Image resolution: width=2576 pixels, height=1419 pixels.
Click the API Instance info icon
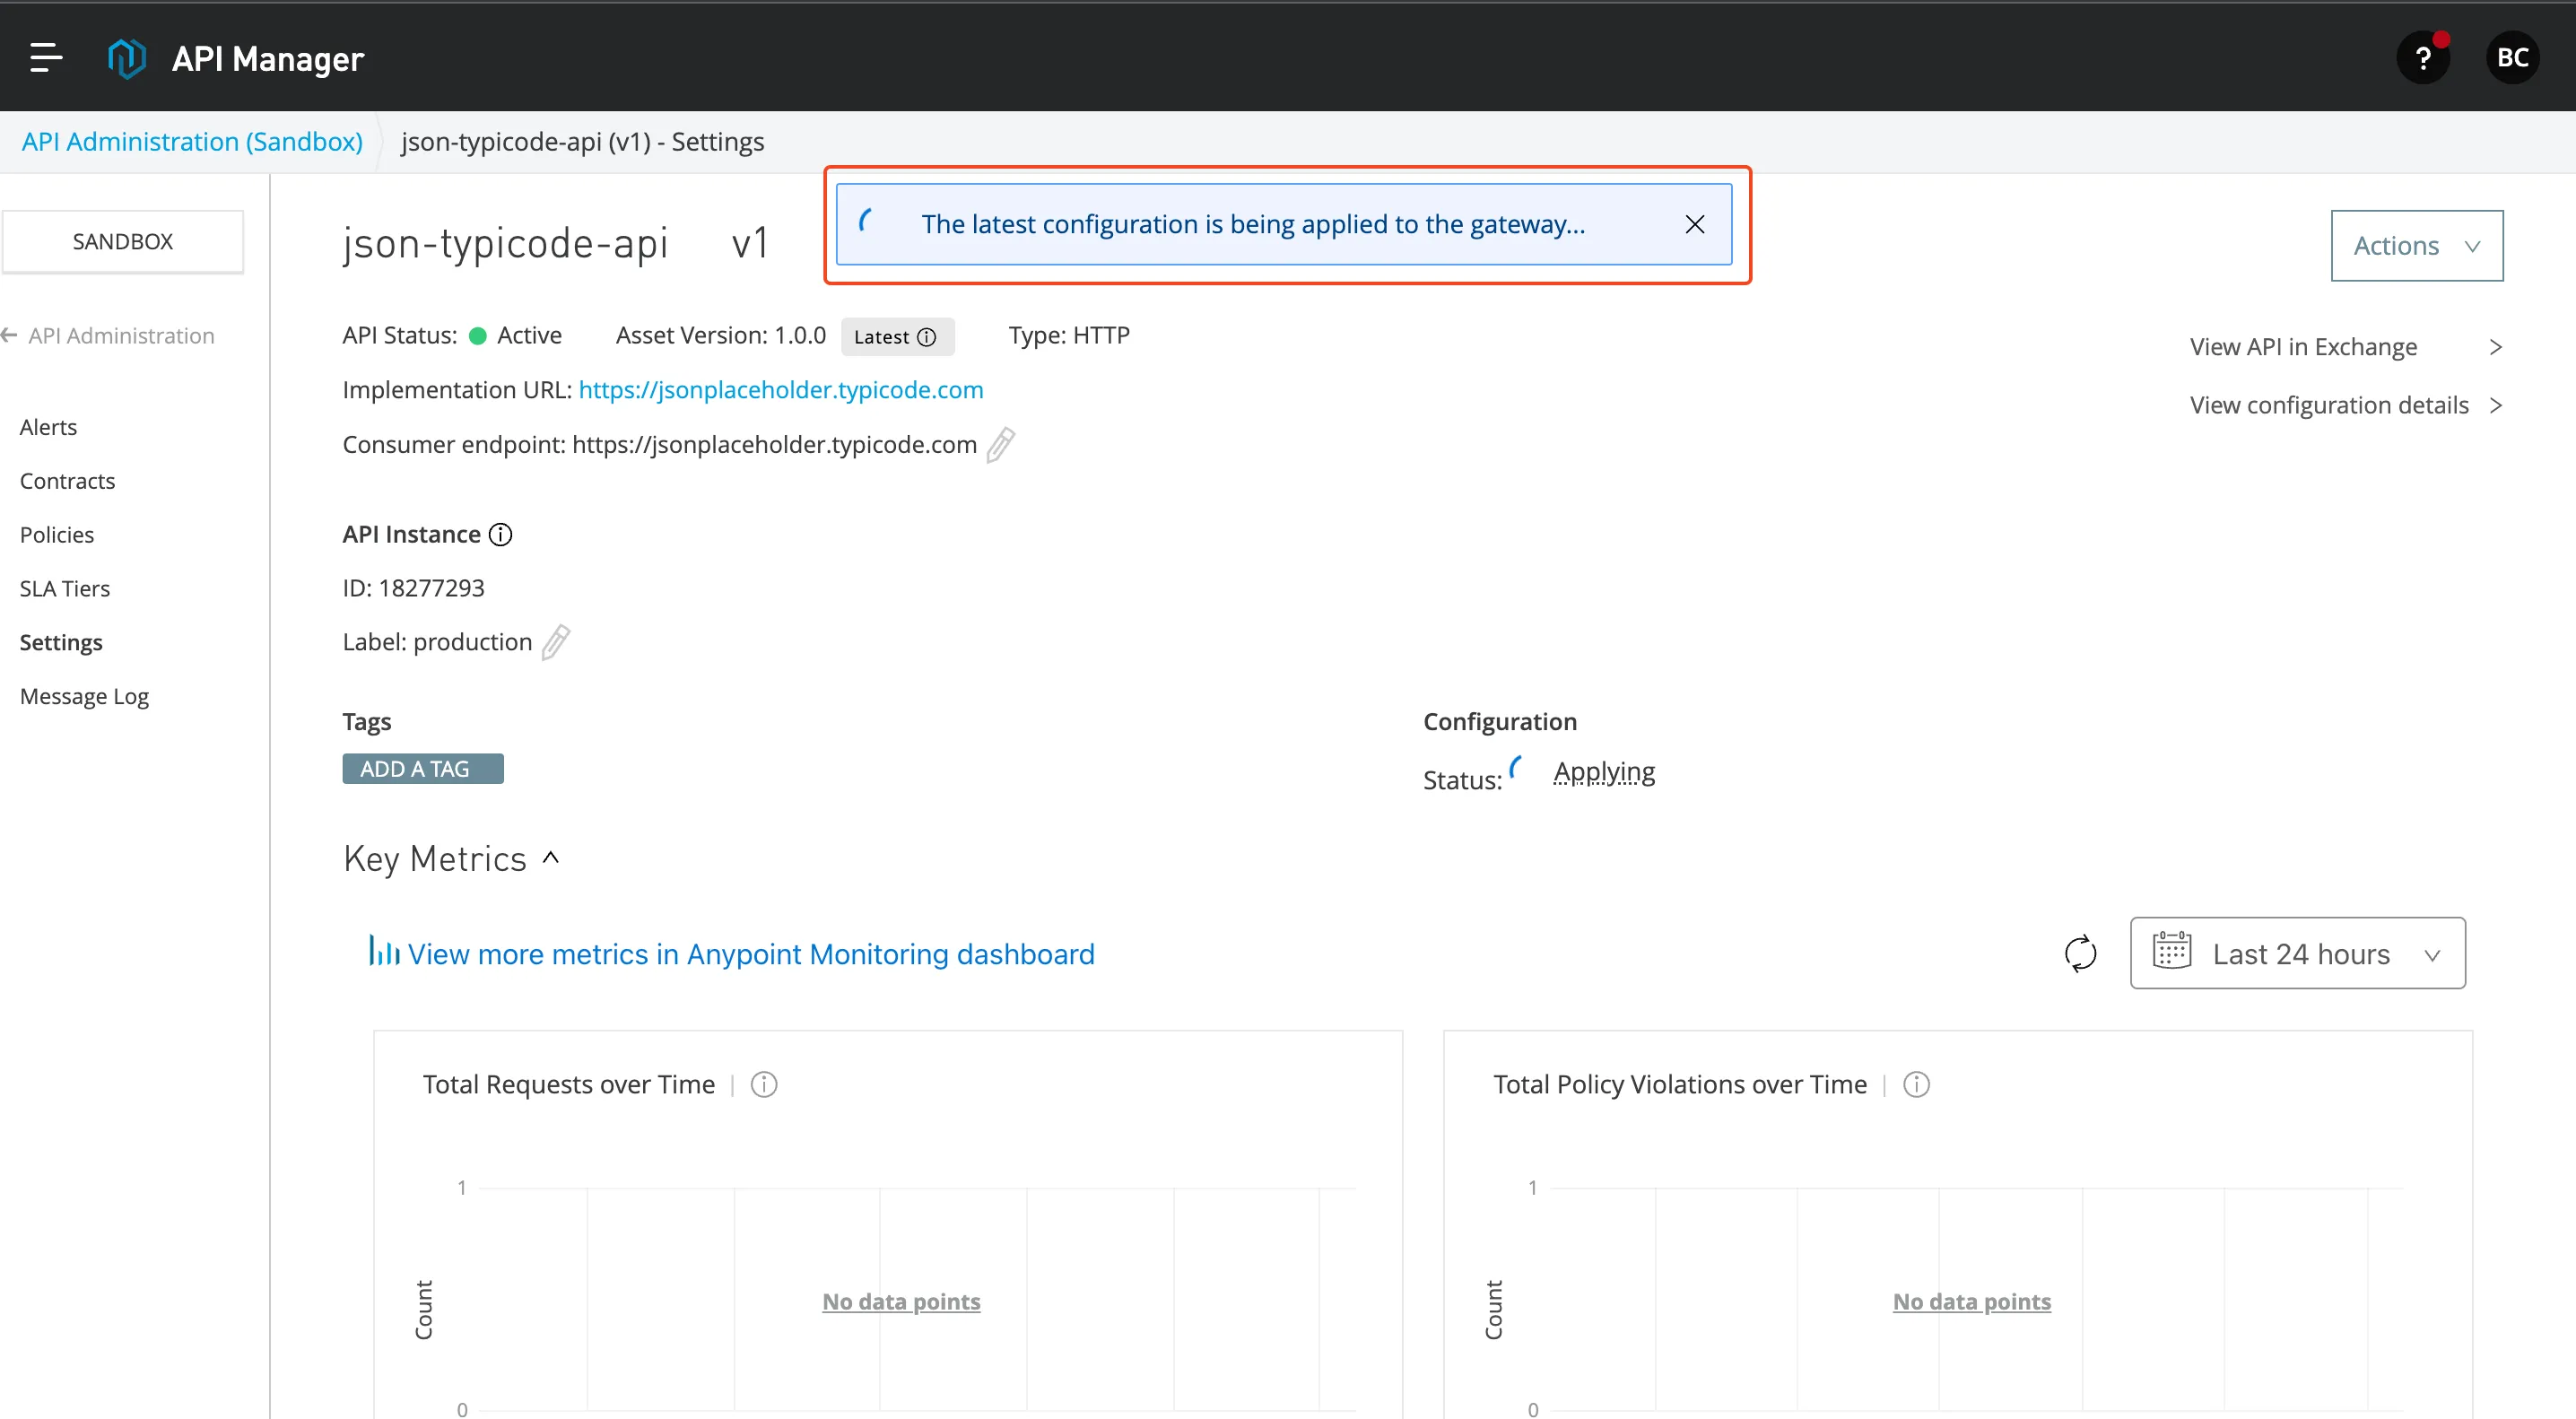(500, 535)
